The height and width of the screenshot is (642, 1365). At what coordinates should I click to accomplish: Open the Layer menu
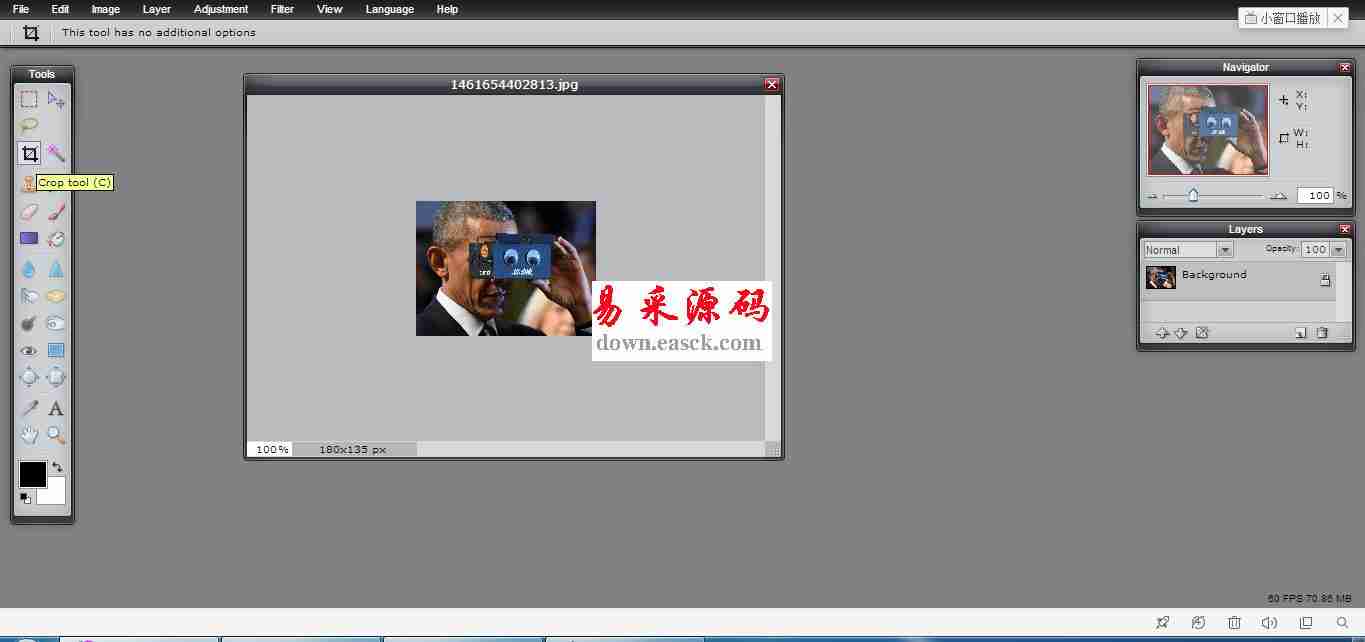tap(156, 9)
